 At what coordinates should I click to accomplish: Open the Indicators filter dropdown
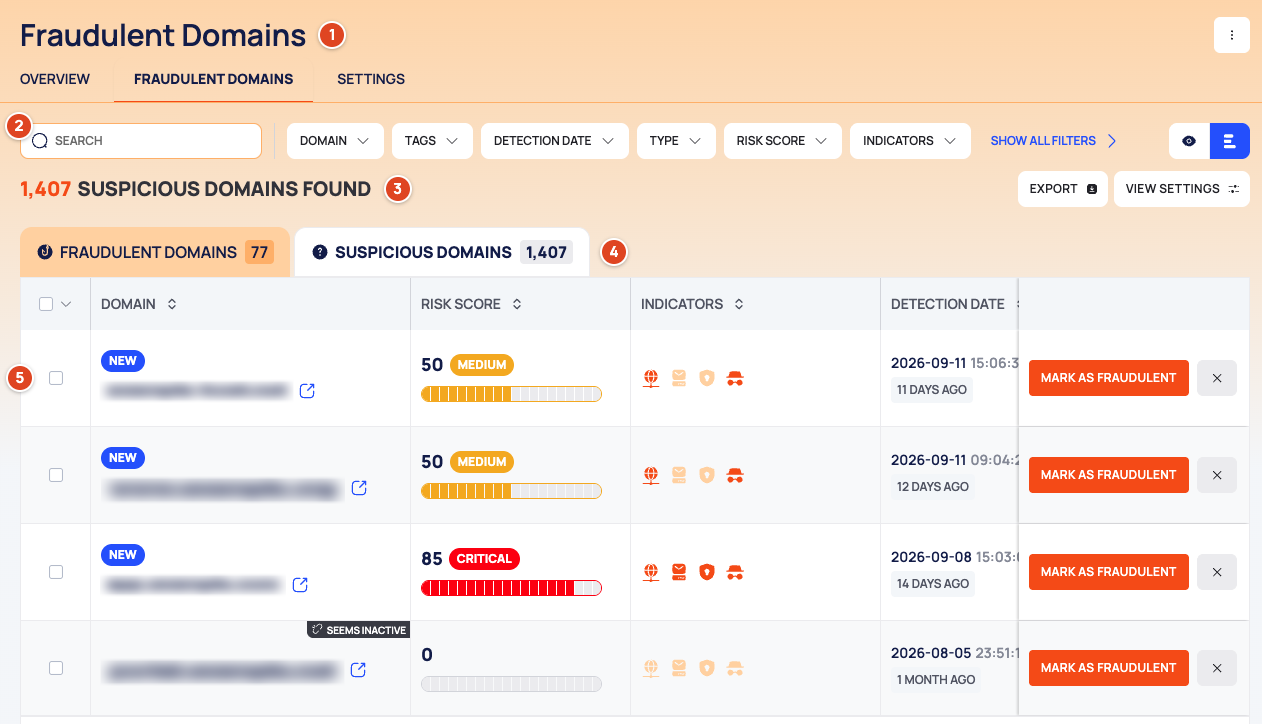[910, 141]
